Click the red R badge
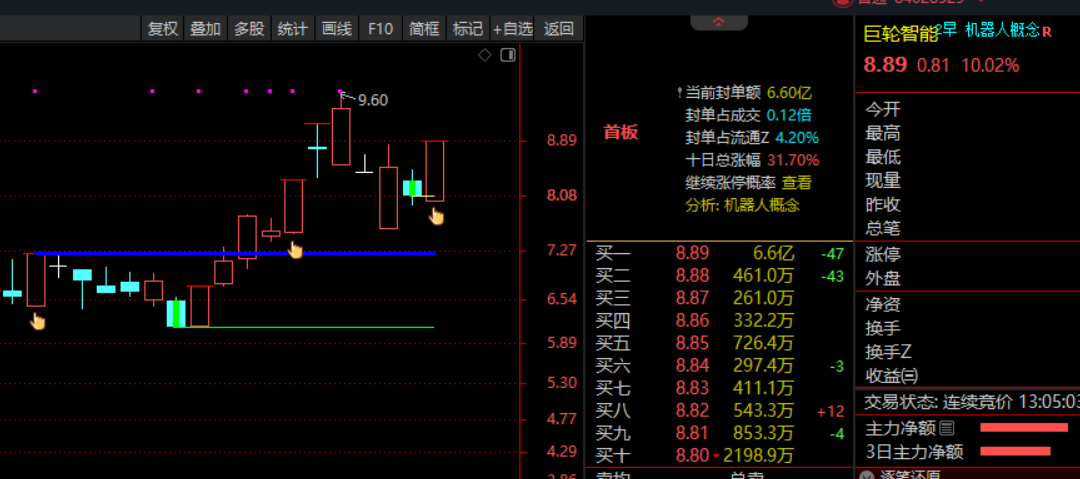 (x=1047, y=32)
